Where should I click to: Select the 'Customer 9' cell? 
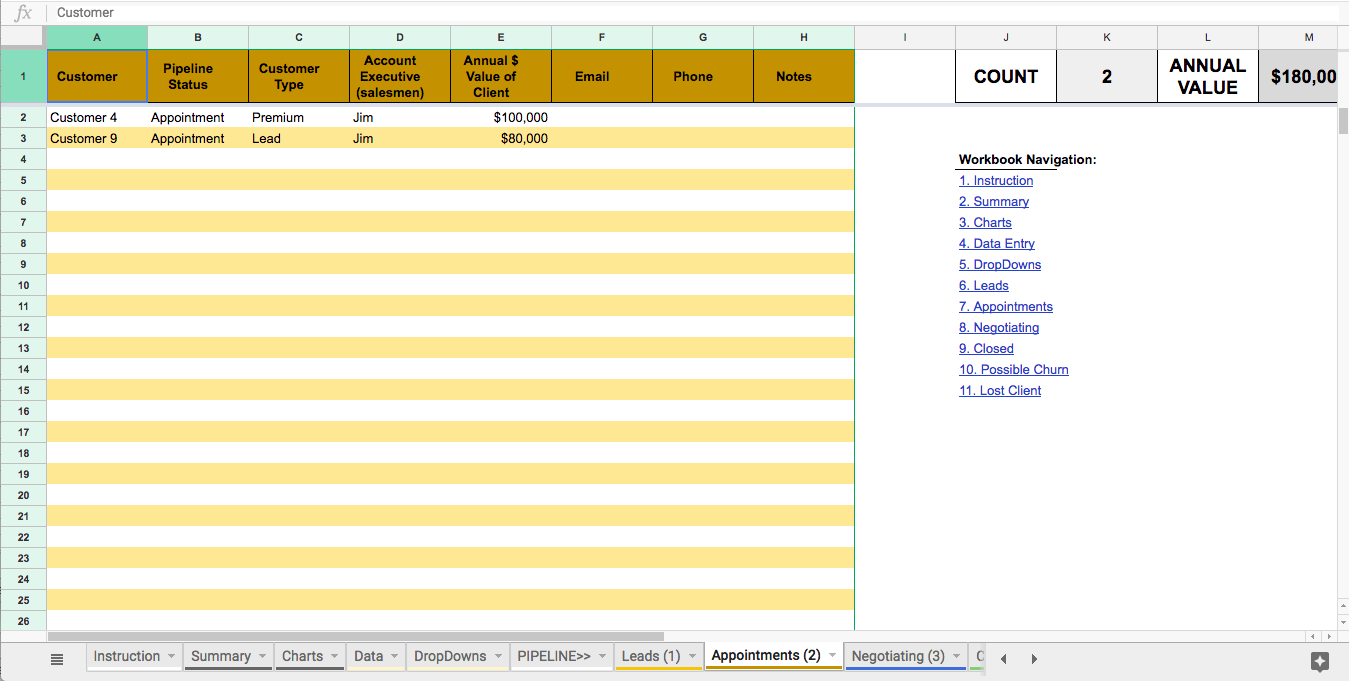pyautogui.click(x=97, y=138)
